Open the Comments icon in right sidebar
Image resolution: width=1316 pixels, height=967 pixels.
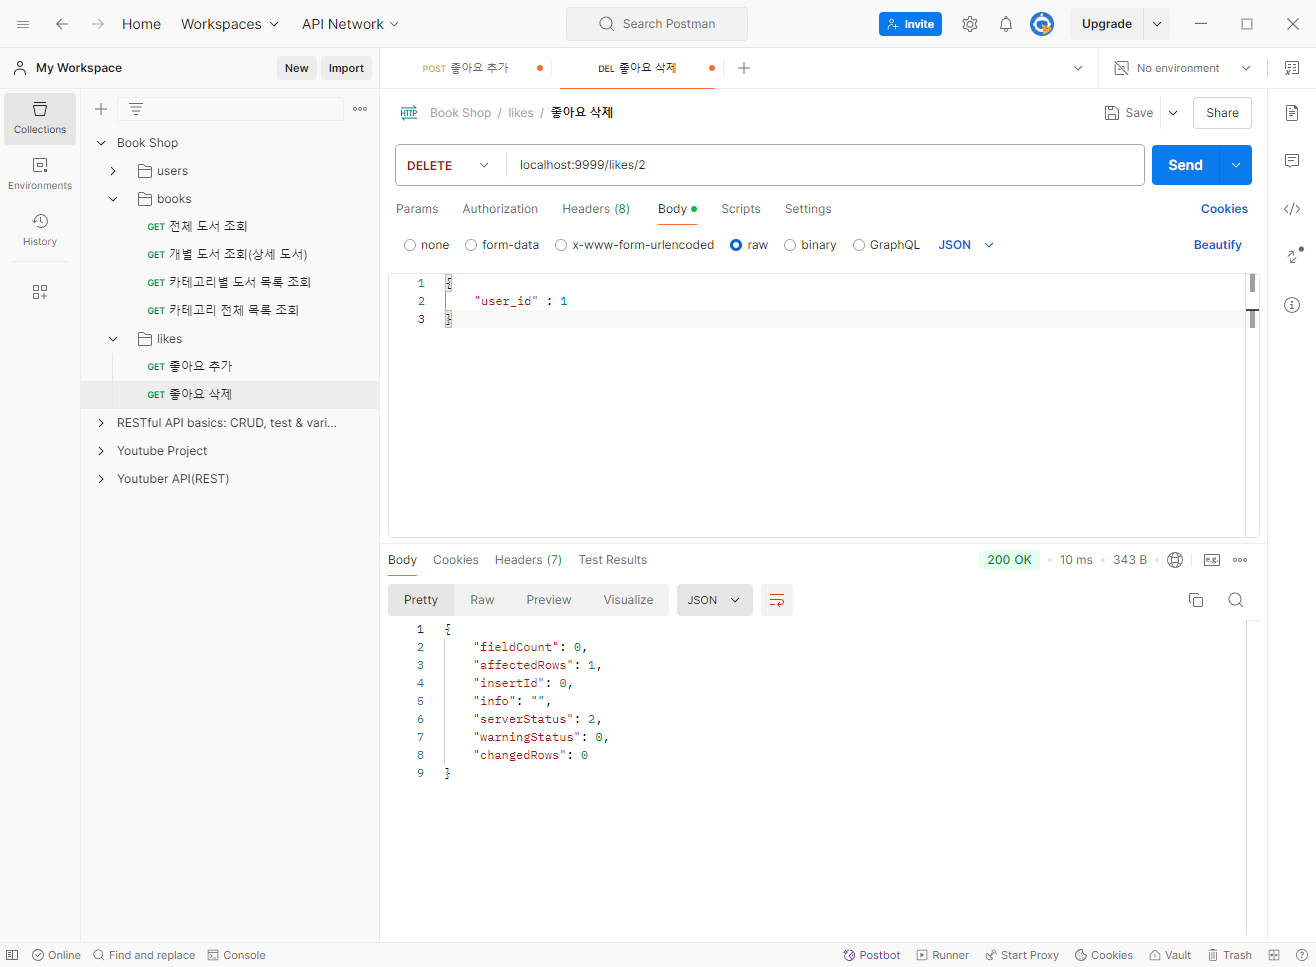[1292, 161]
